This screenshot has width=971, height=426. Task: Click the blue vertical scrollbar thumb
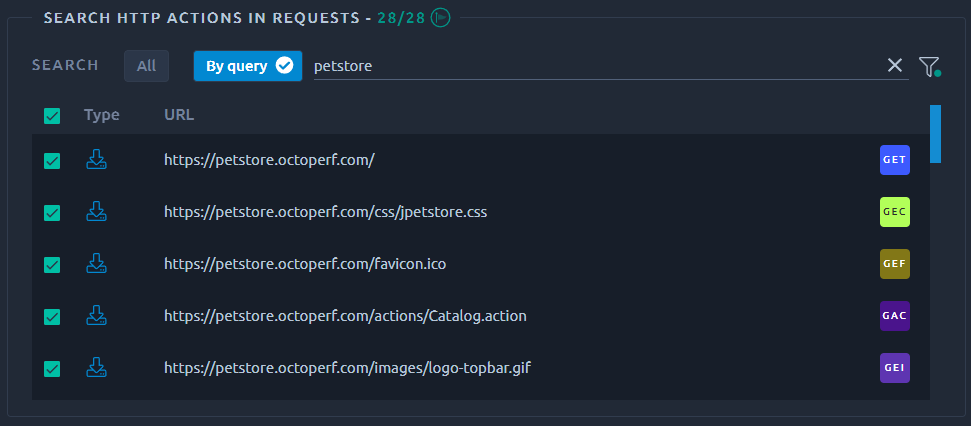click(935, 134)
